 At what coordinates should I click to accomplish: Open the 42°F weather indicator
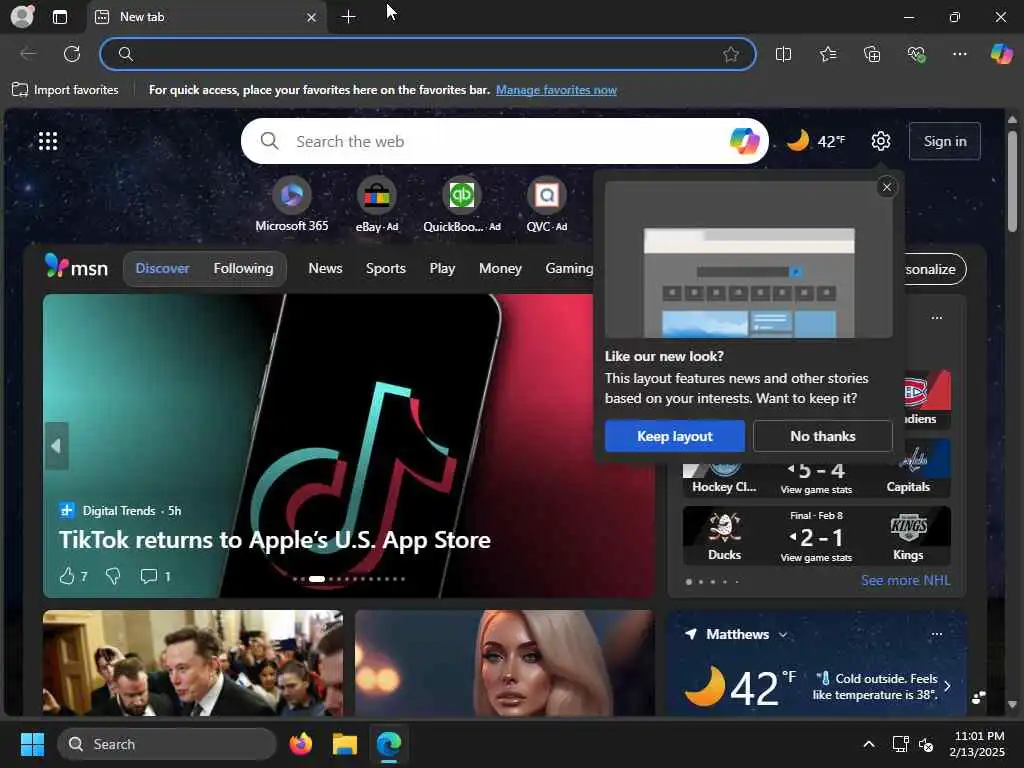(816, 141)
